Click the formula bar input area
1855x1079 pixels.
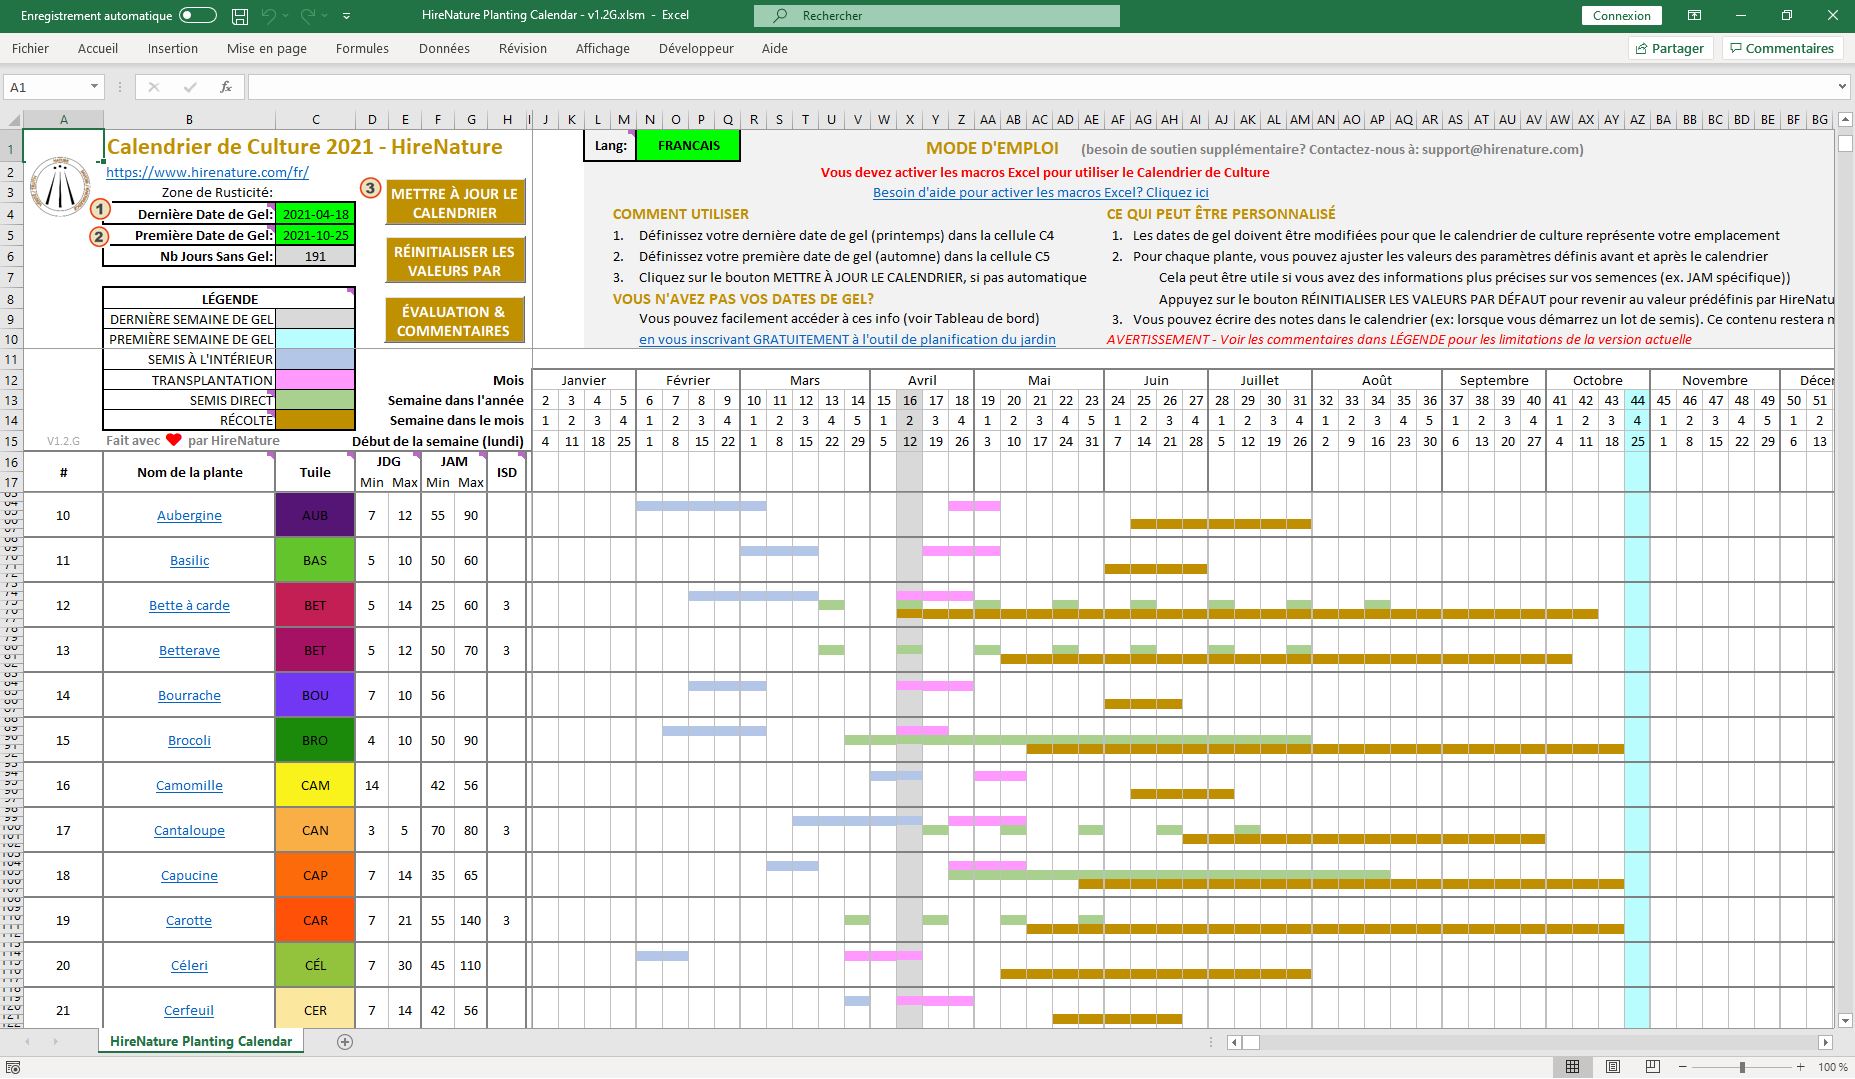(1040, 87)
